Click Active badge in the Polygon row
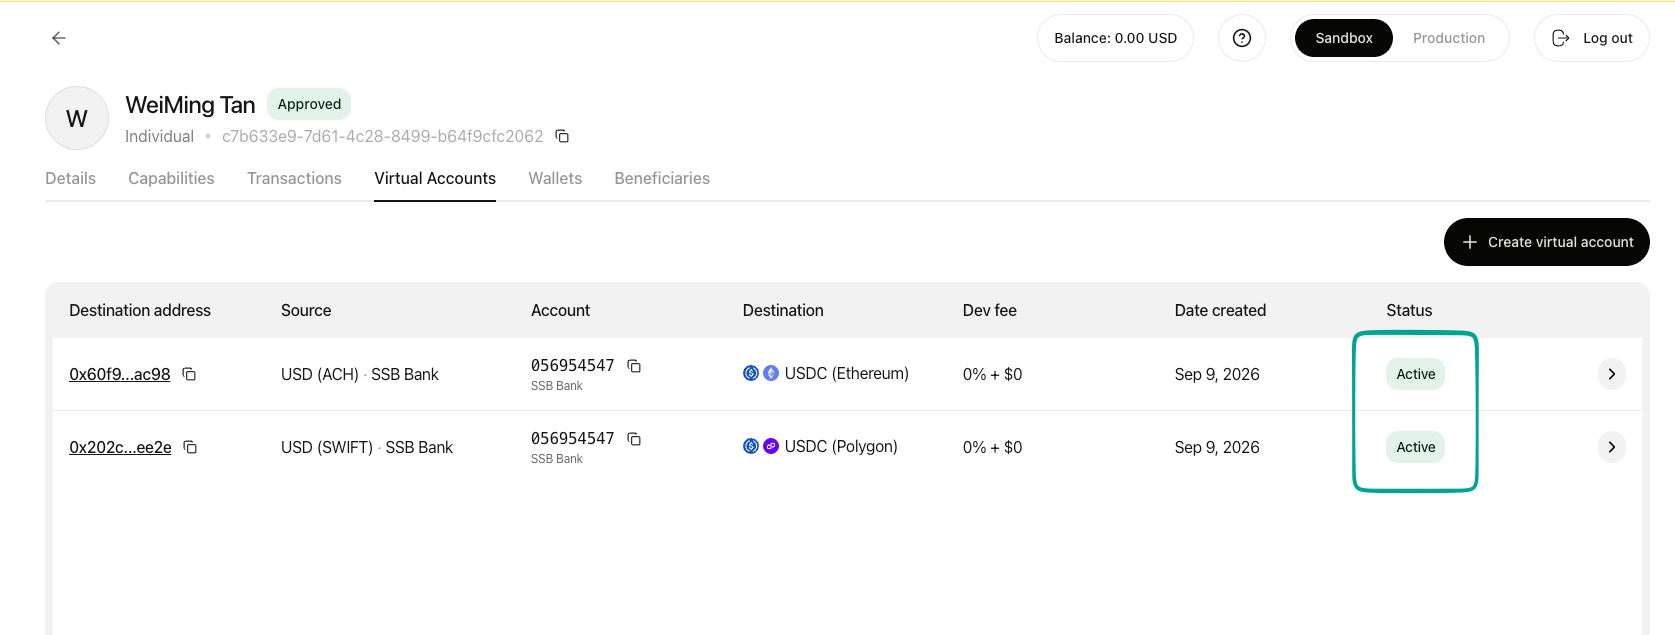 [1416, 447]
